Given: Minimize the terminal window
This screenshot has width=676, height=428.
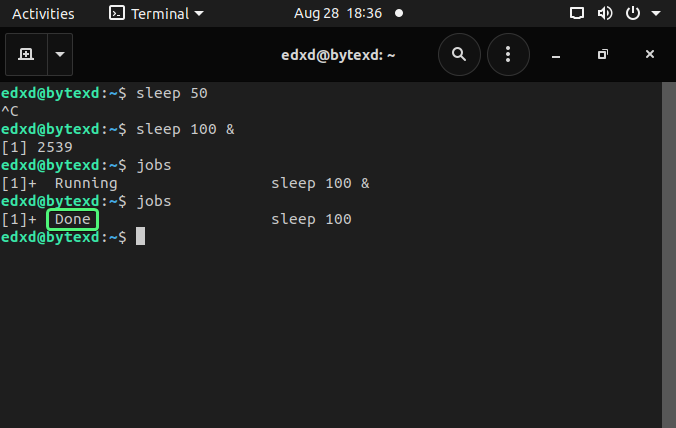Looking at the screenshot, I should [x=556, y=54].
